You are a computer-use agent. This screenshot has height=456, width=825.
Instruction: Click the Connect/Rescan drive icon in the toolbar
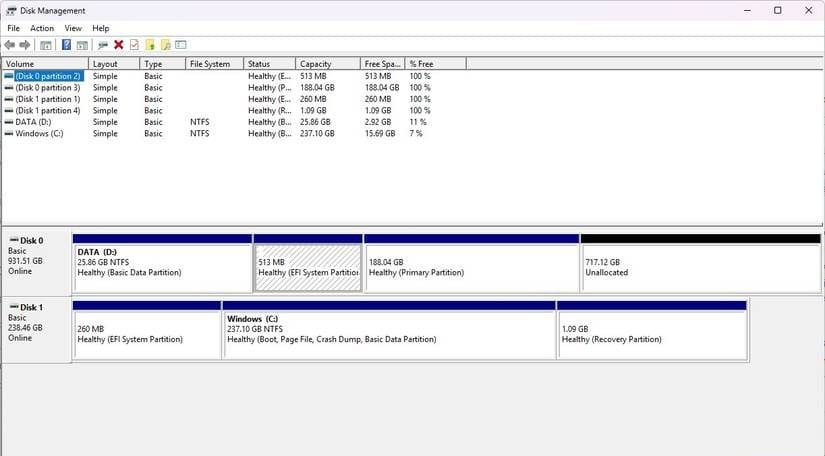pyautogui.click(x=103, y=45)
